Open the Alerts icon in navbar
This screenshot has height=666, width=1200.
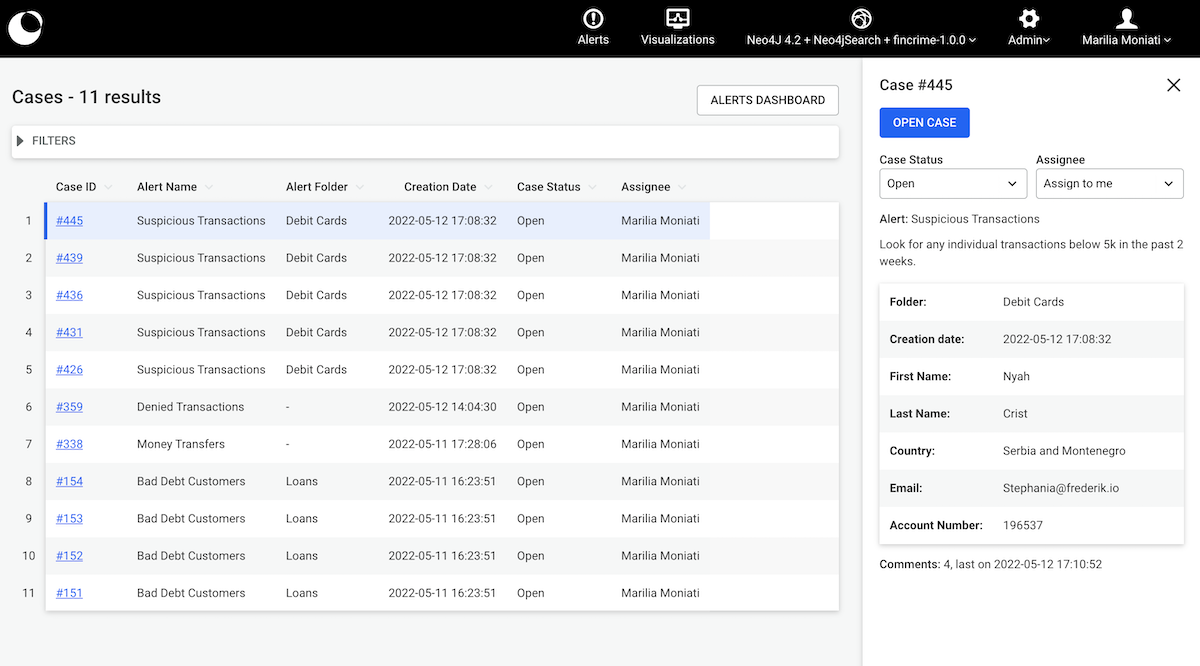(593, 18)
